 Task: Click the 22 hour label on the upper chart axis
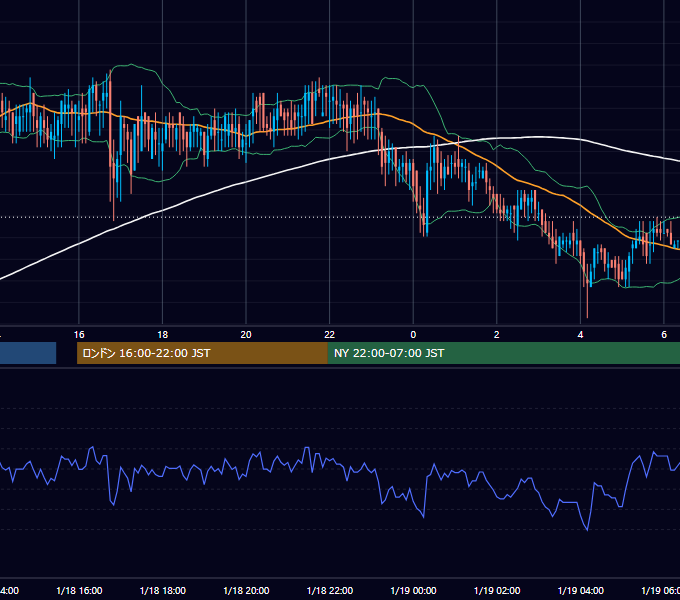[330, 335]
